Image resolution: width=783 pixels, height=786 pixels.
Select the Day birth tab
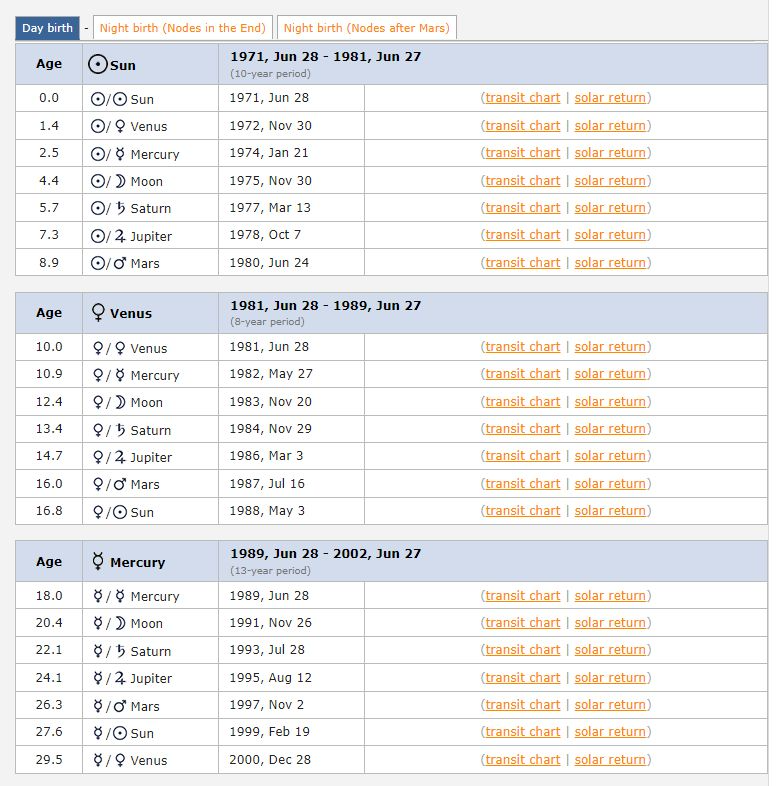click(x=46, y=28)
